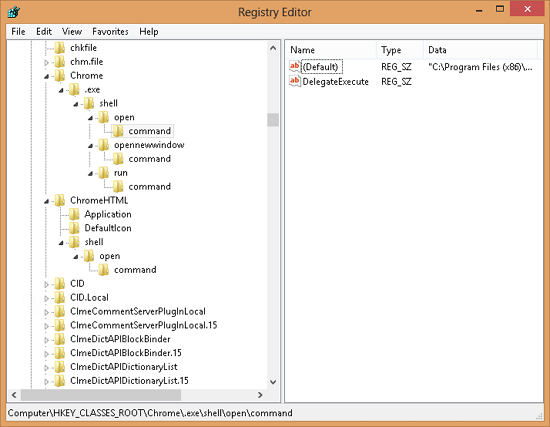Click the .exe key folder icon
Screen dimensions: 550x427
(x=74, y=89)
